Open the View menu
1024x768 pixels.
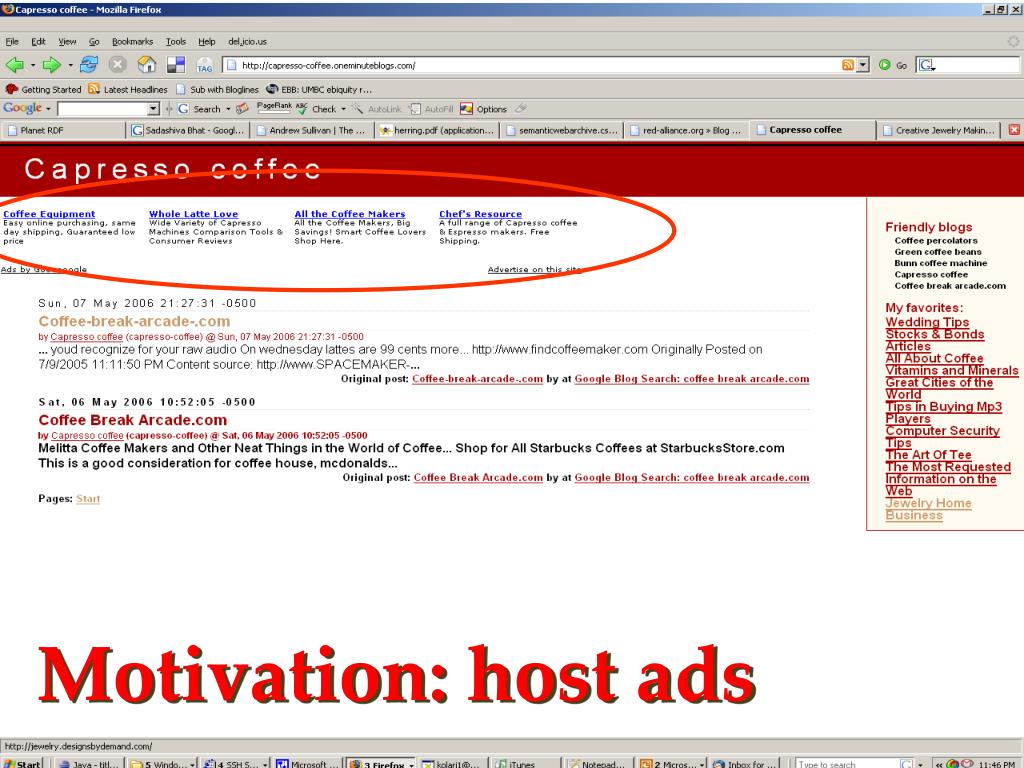[x=67, y=41]
